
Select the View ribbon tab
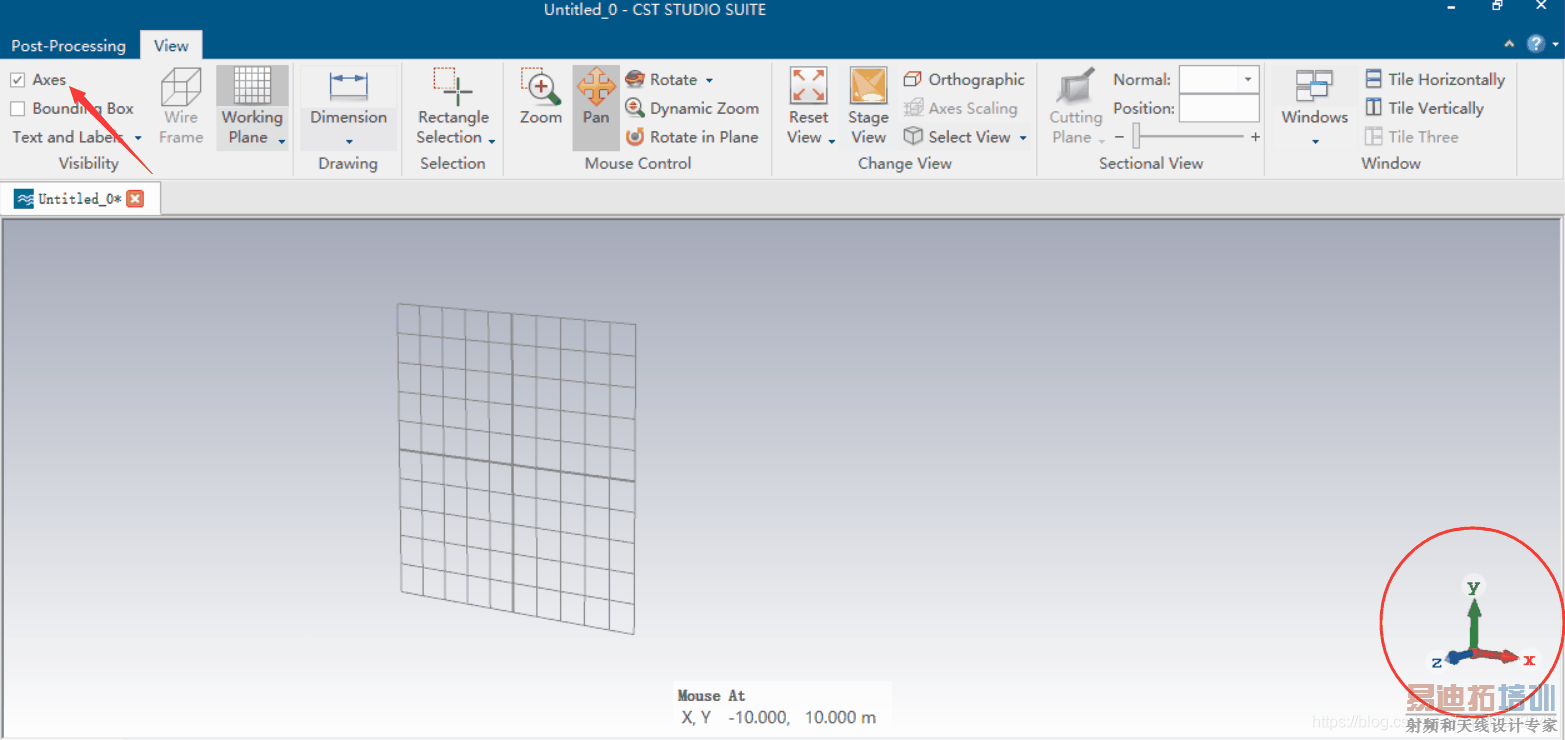171,46
